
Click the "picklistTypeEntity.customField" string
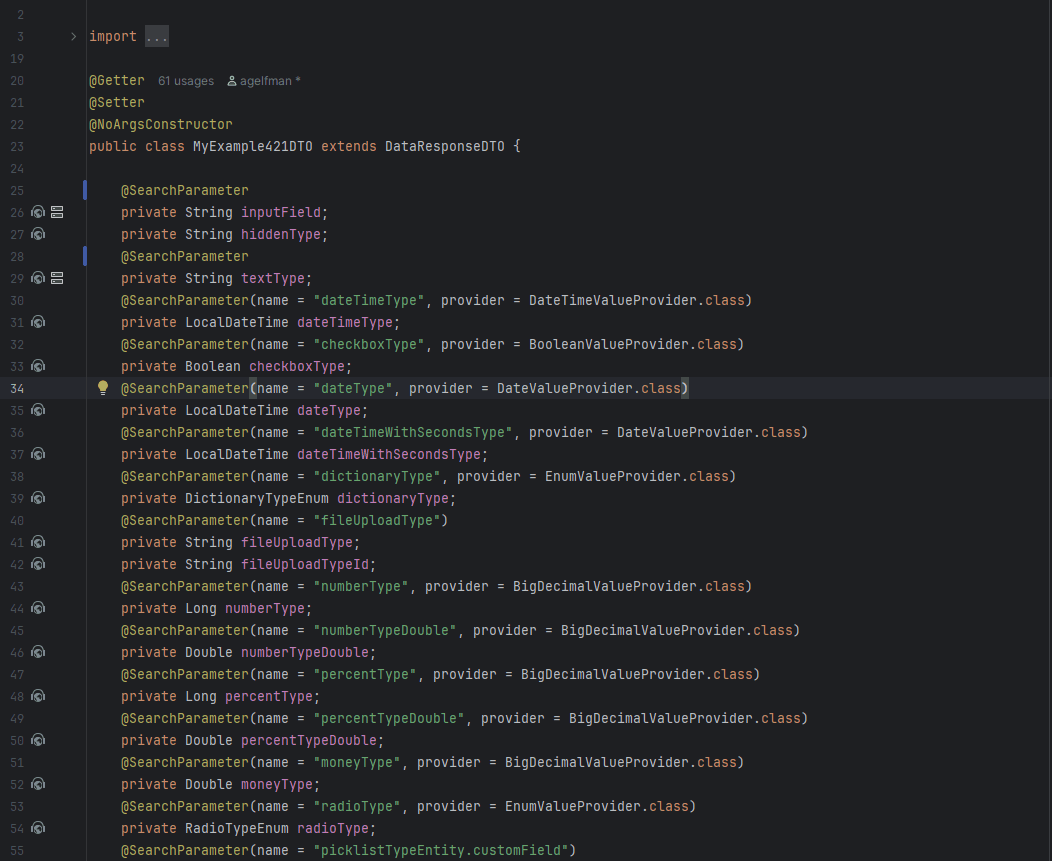[441, 850]
